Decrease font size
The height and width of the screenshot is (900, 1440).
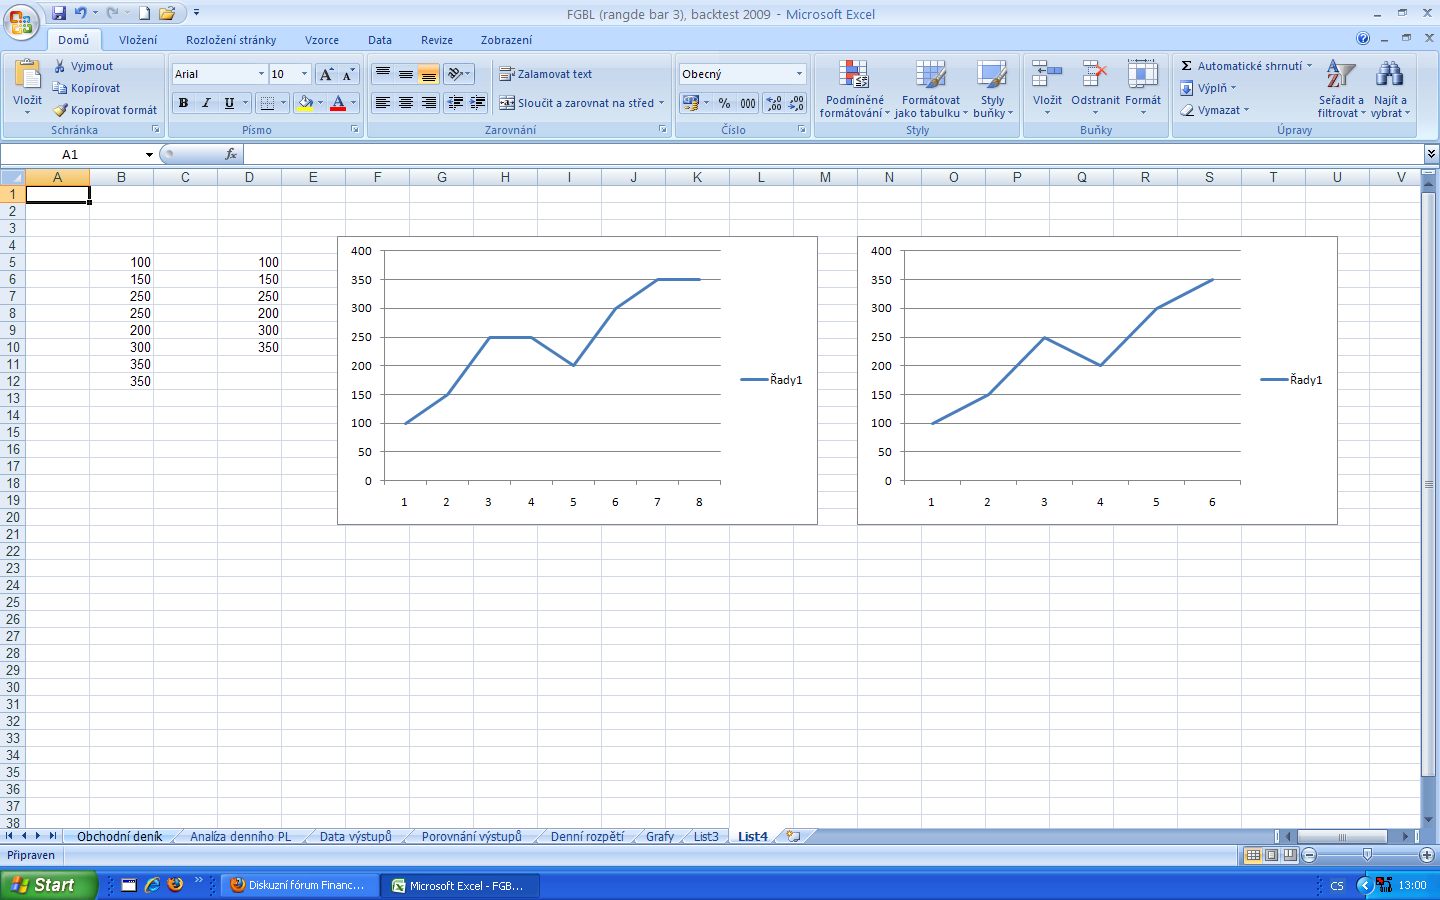tap(348, 74)
